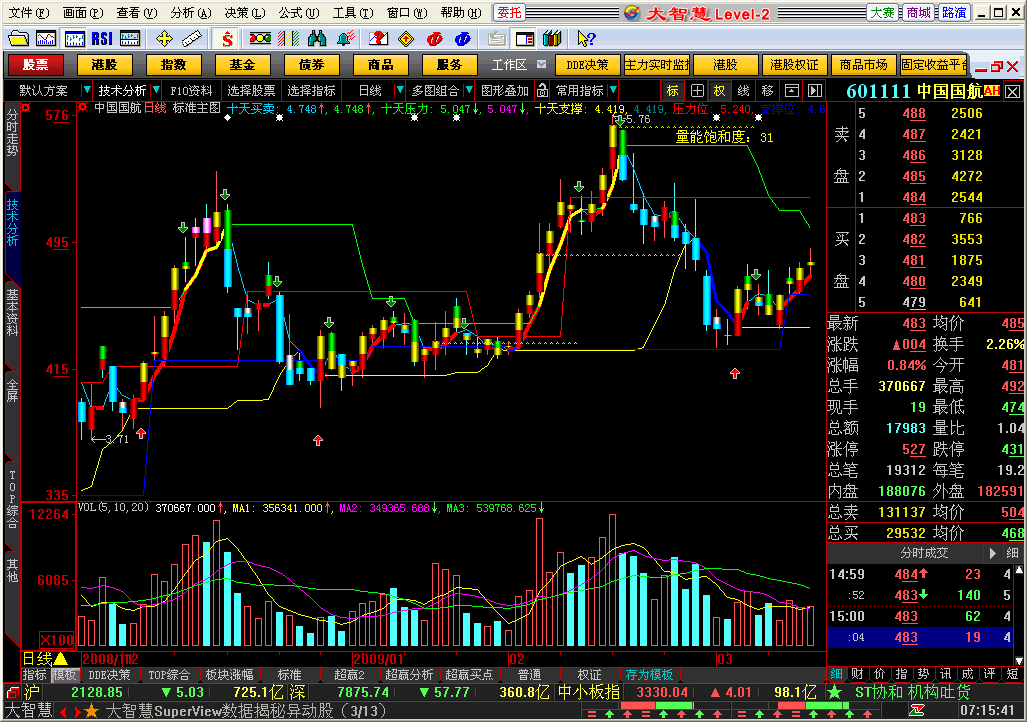
Task: Toggle the 移 move chart button
Action: (768, 90)
